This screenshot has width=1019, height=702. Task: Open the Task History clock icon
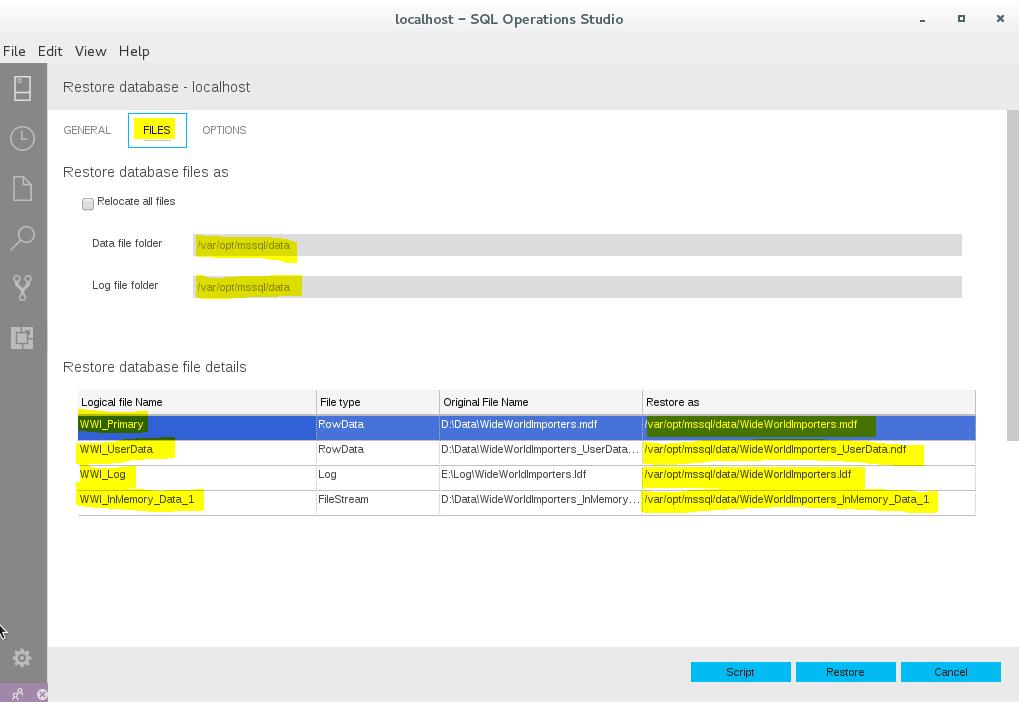tap(22, 138)
